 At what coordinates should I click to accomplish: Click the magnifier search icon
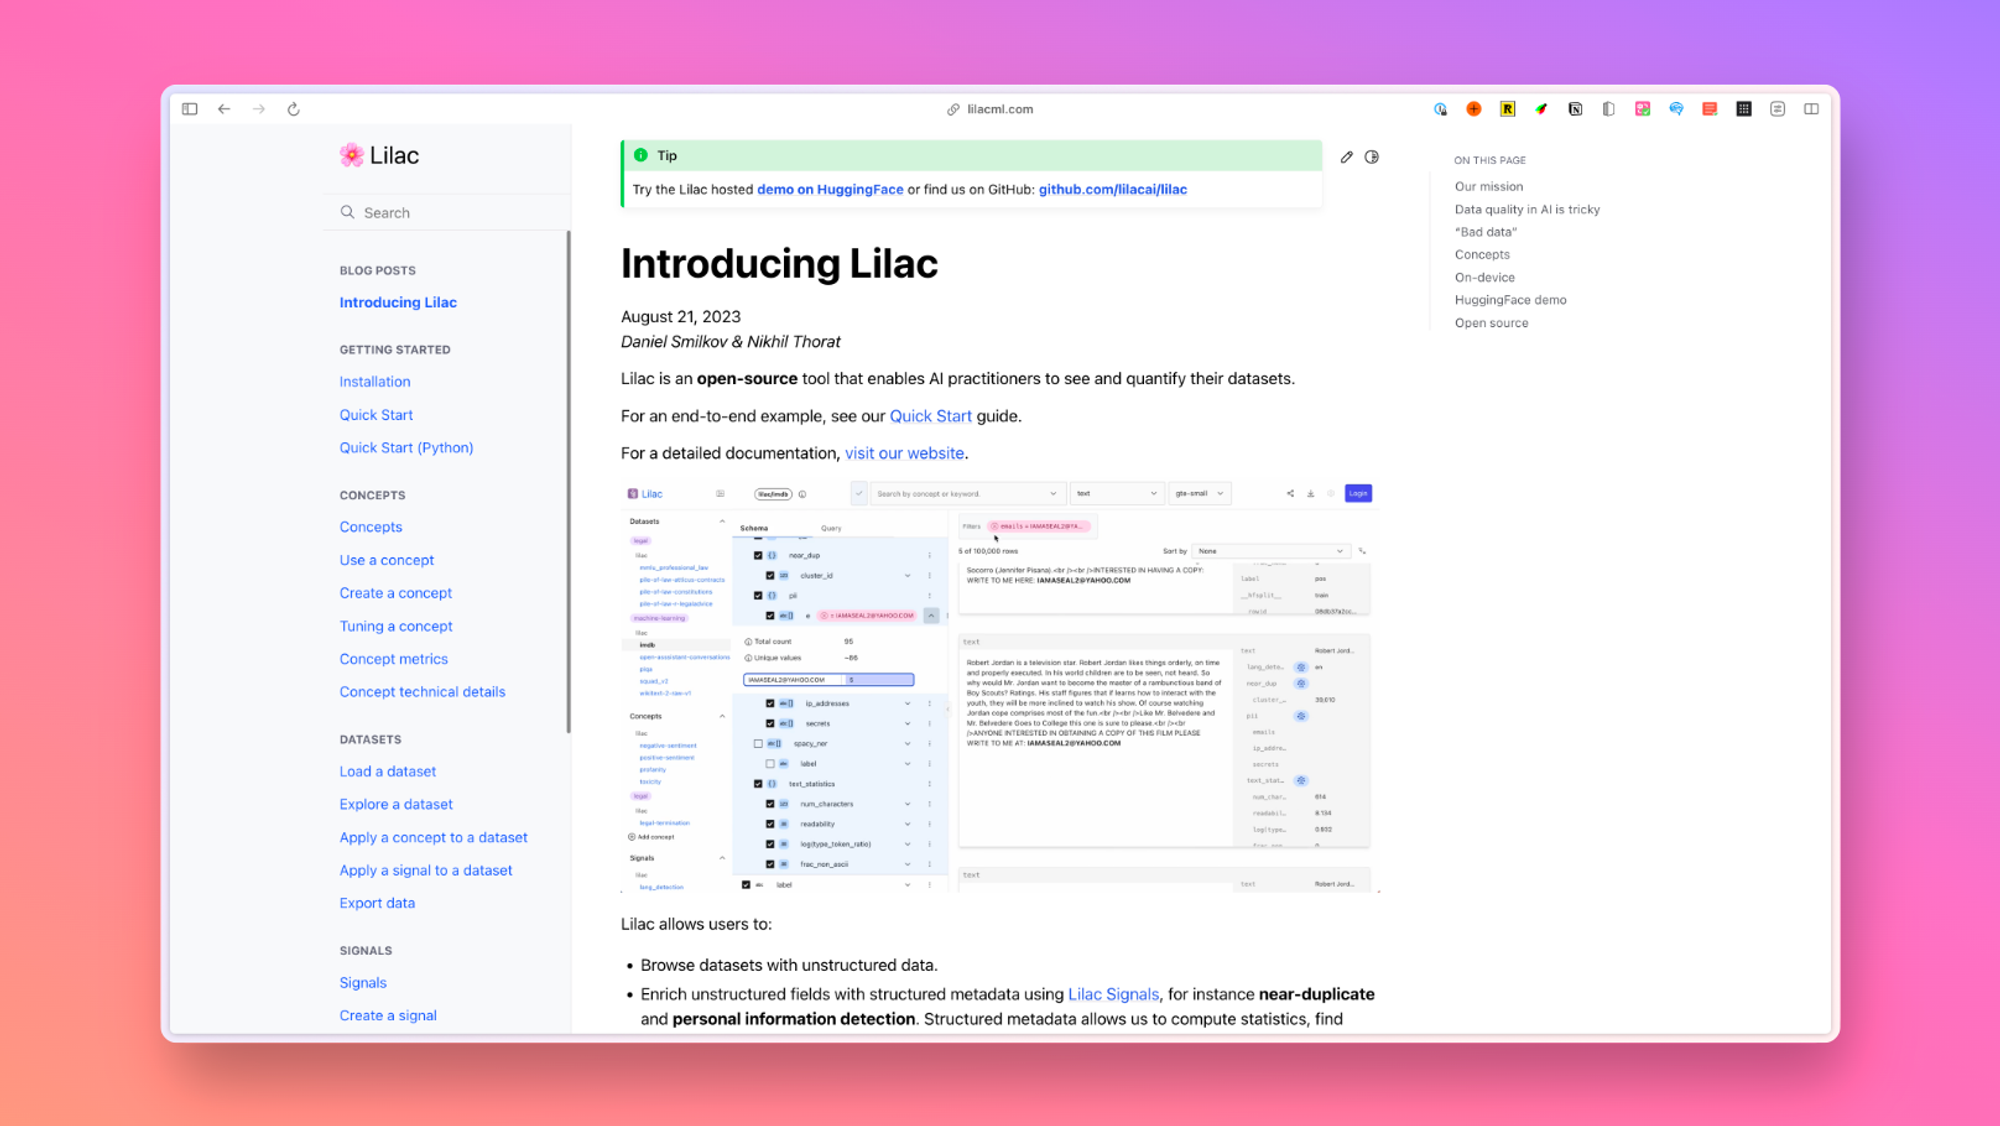pos(347,212)
